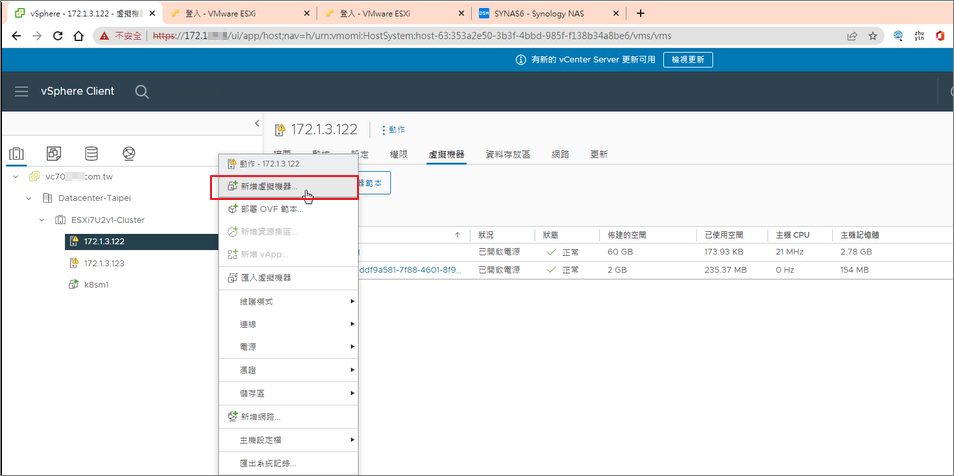The height and width of the screenshot is (476, 954).
Task: Collapse the Datacenter-Taipei tree node
Action: point(29,198)
